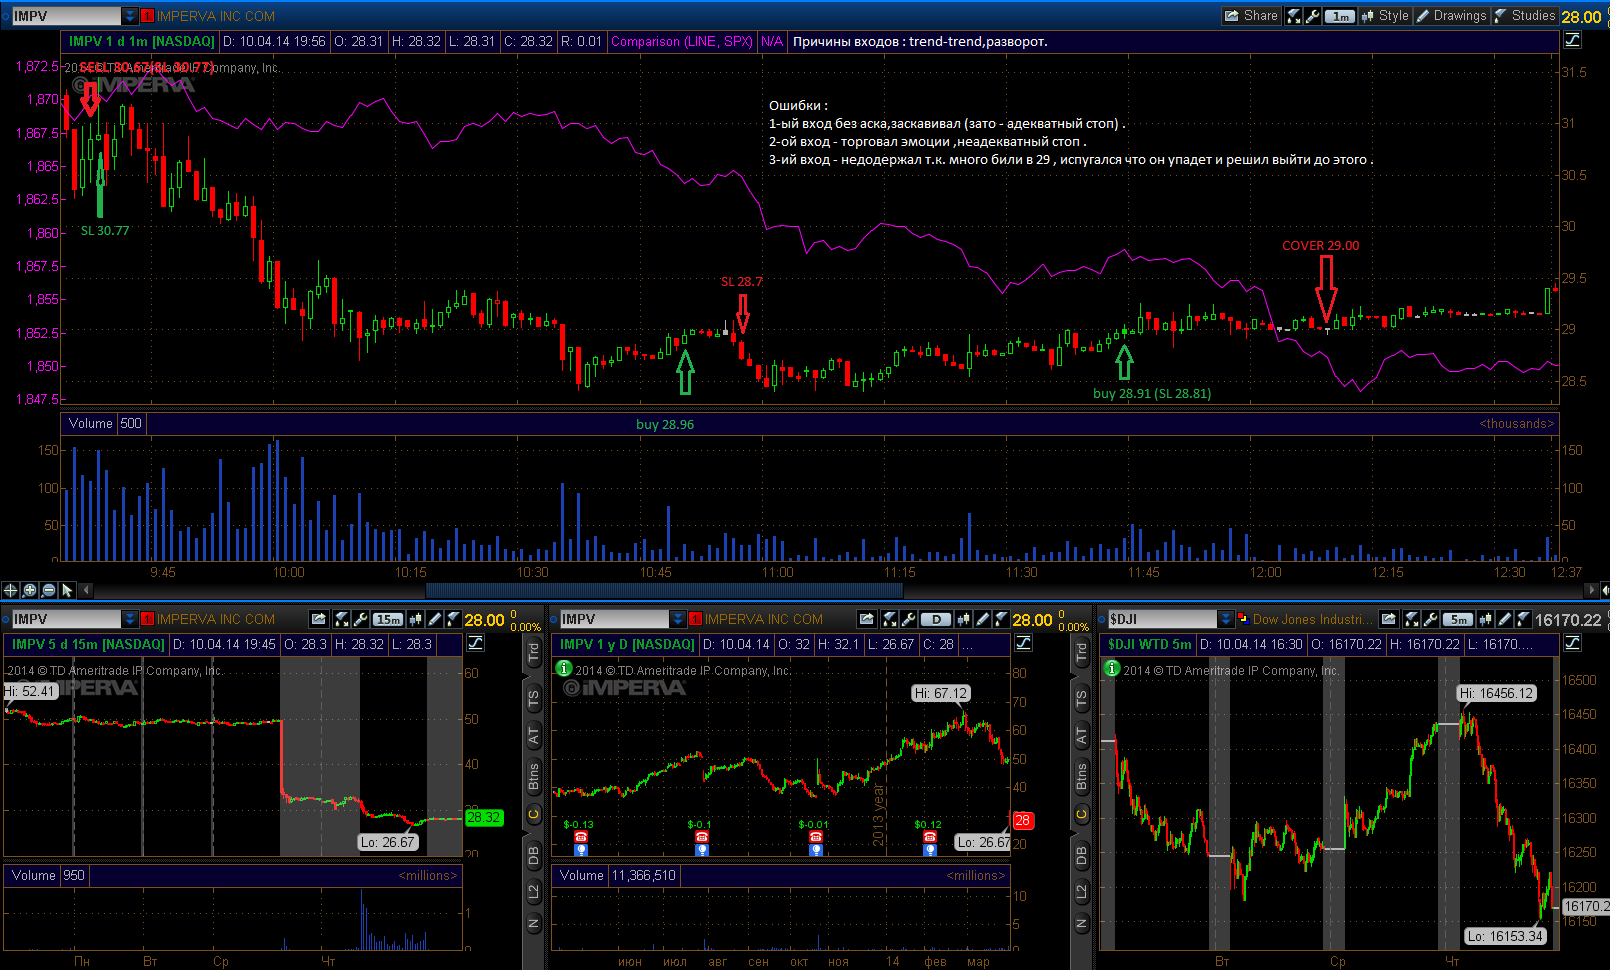Click the Share button in main chart toolbar
Screen dimensions: 1610x970
tap(1251, 16)
